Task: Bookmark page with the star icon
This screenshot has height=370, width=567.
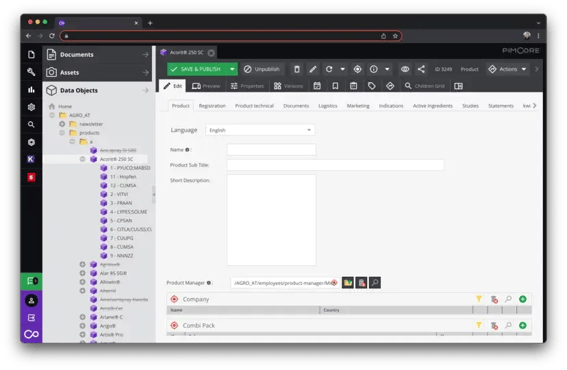Action: pos(395,36)
